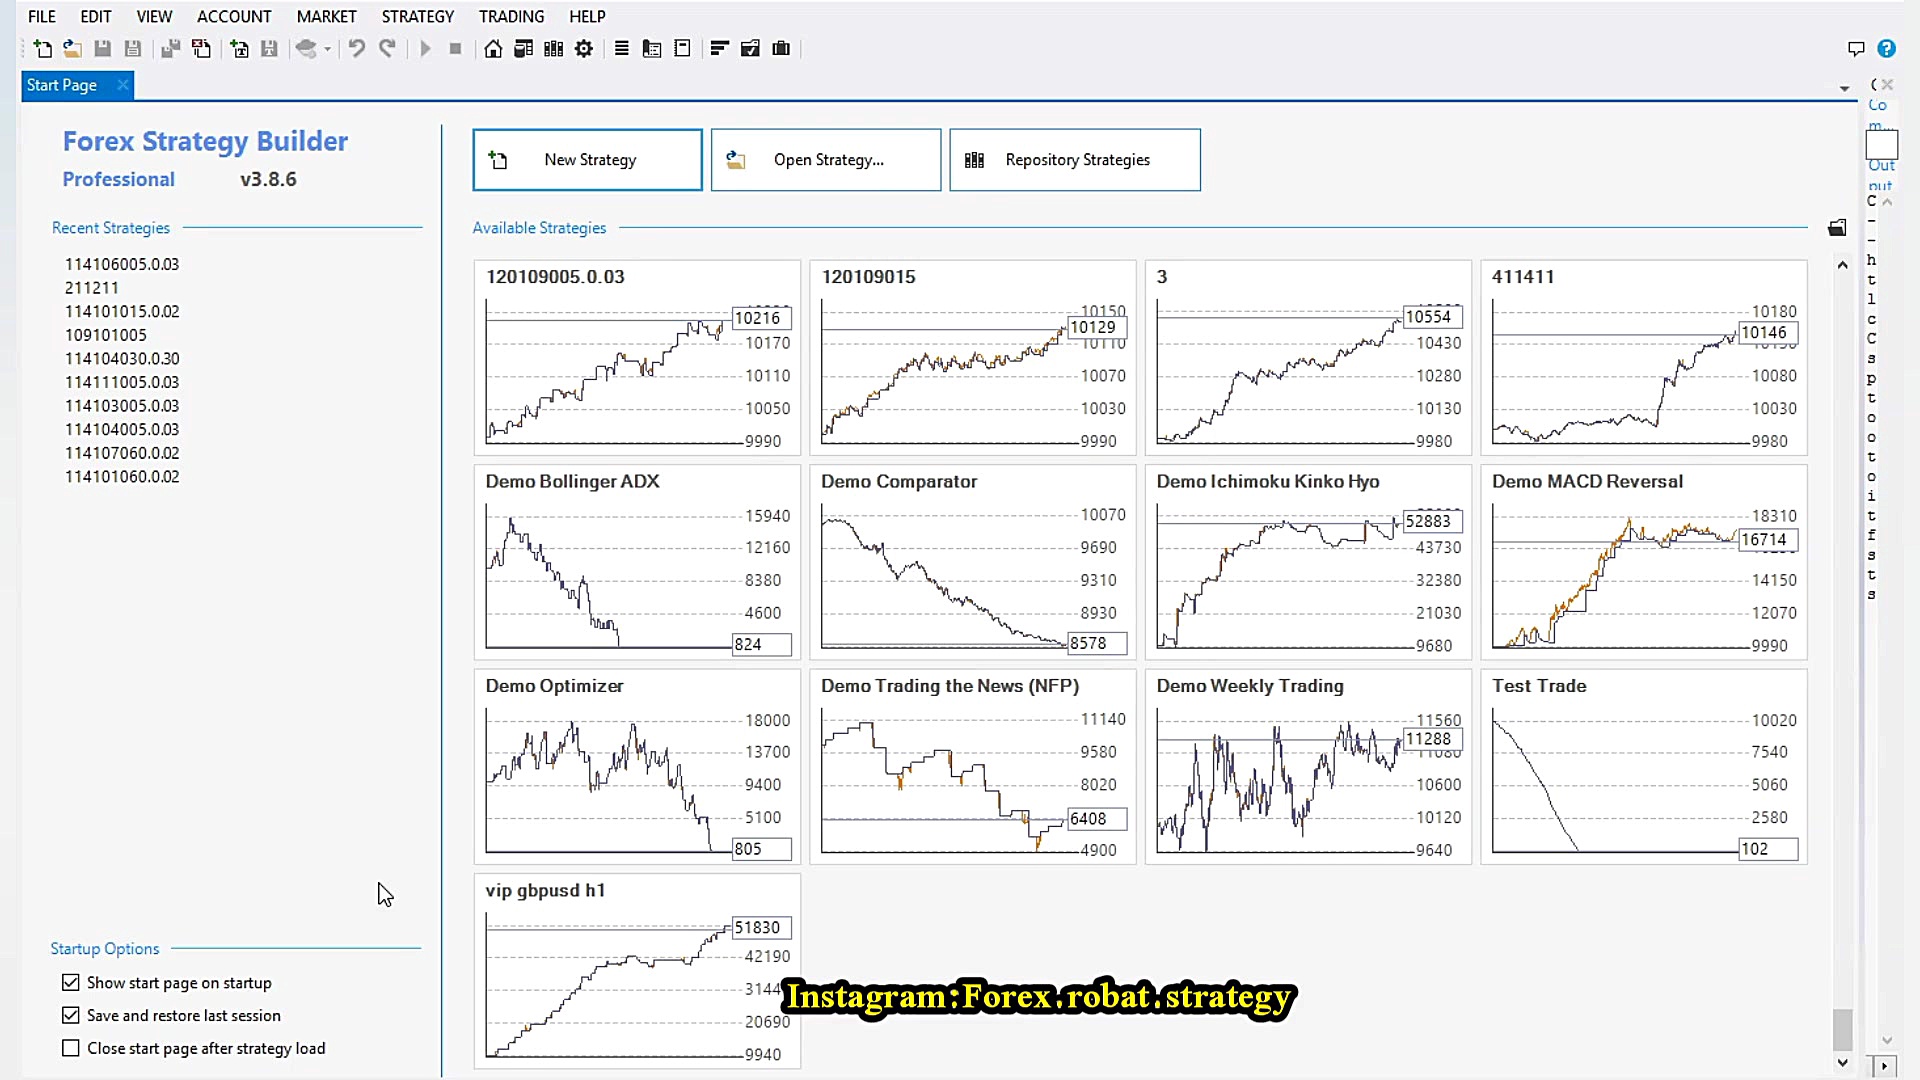Expand the tab list dropdown arrow
Image resolution: width=1920 pixels, height=1080 pixels.
[1844, 88]
